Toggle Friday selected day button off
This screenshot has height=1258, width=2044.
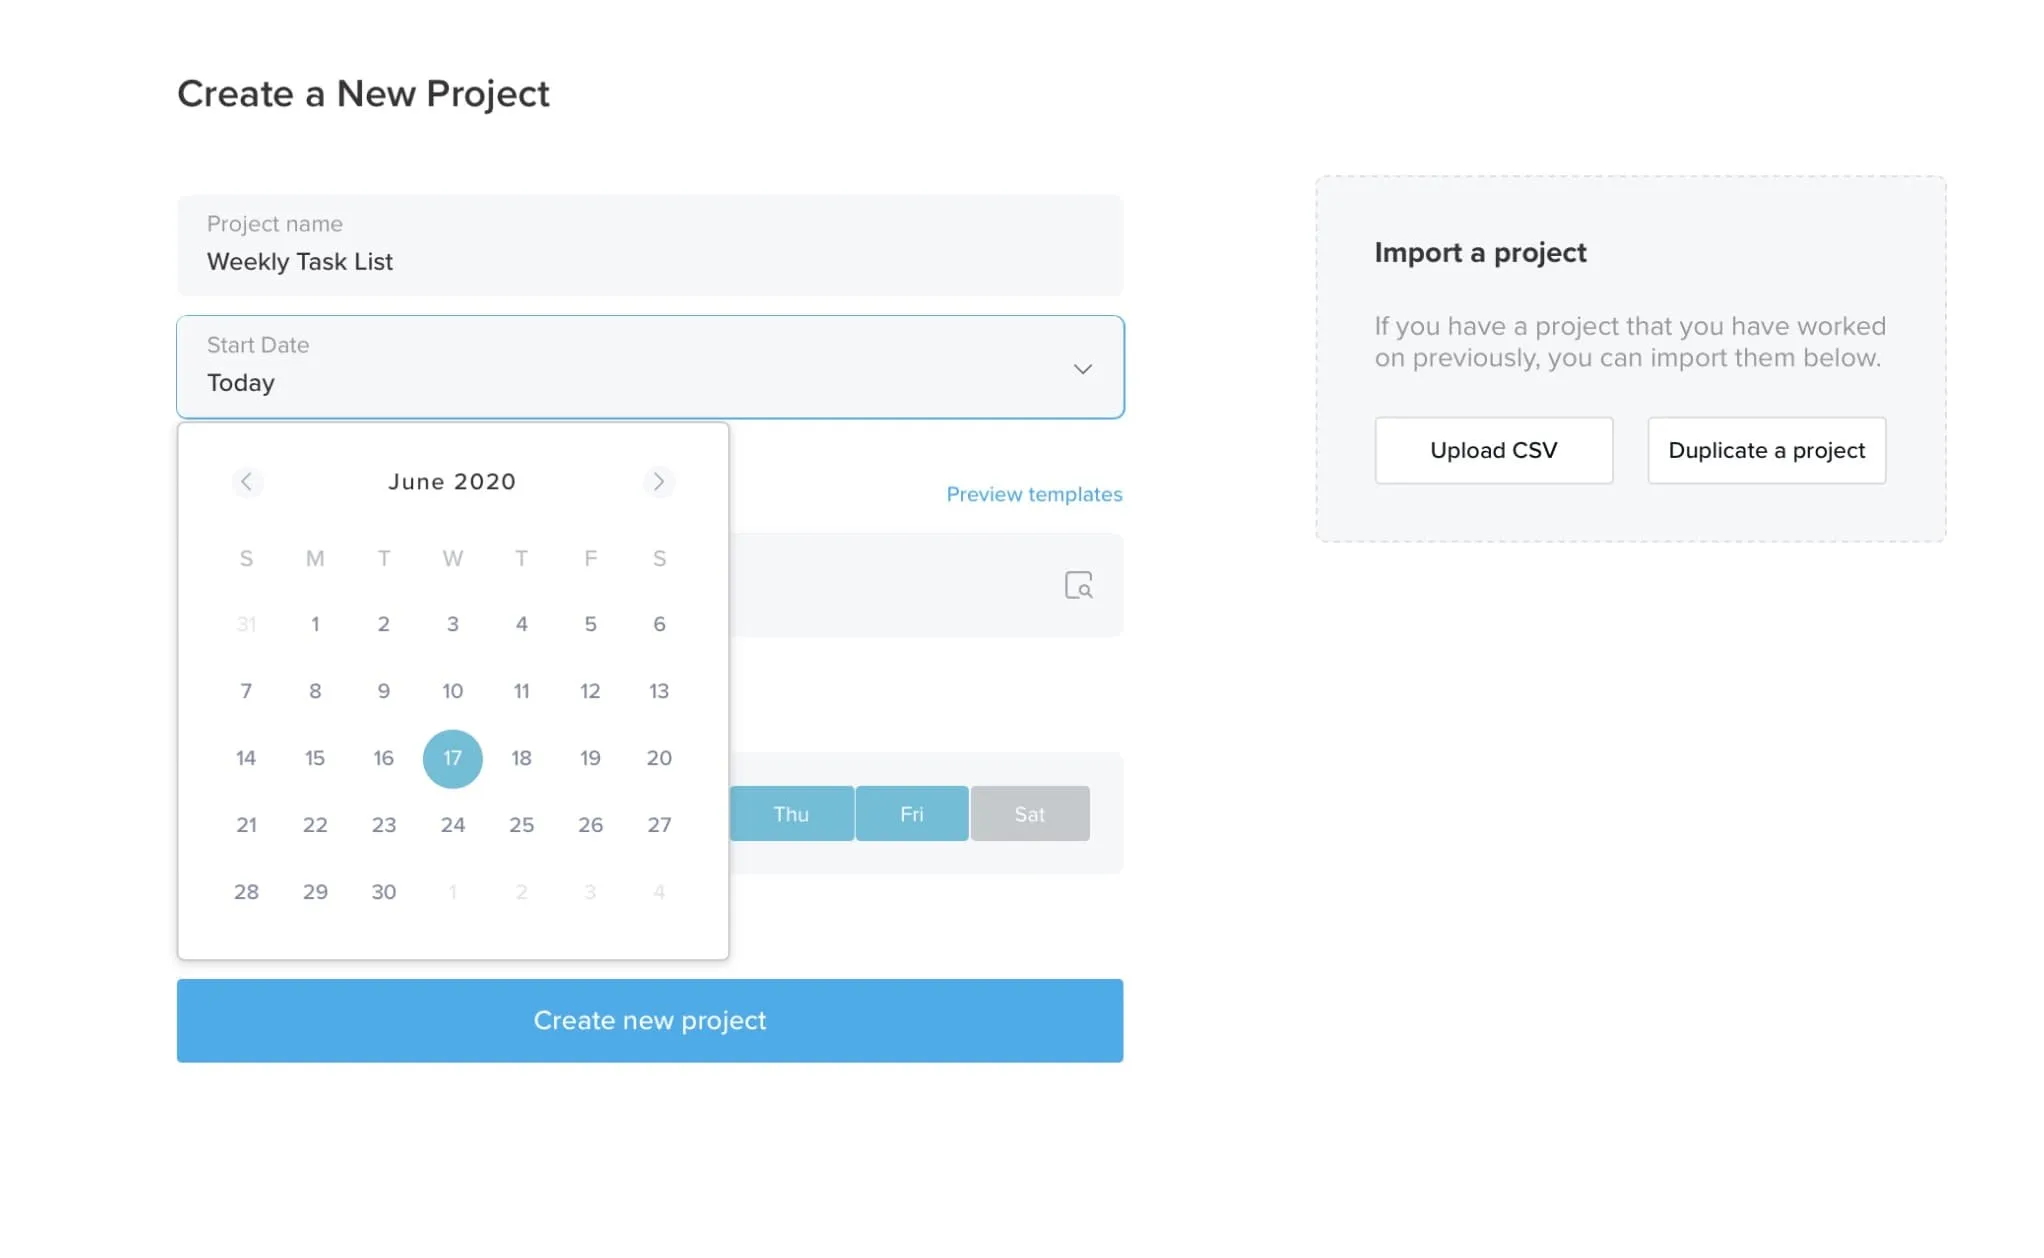click(x=911, y=813)
